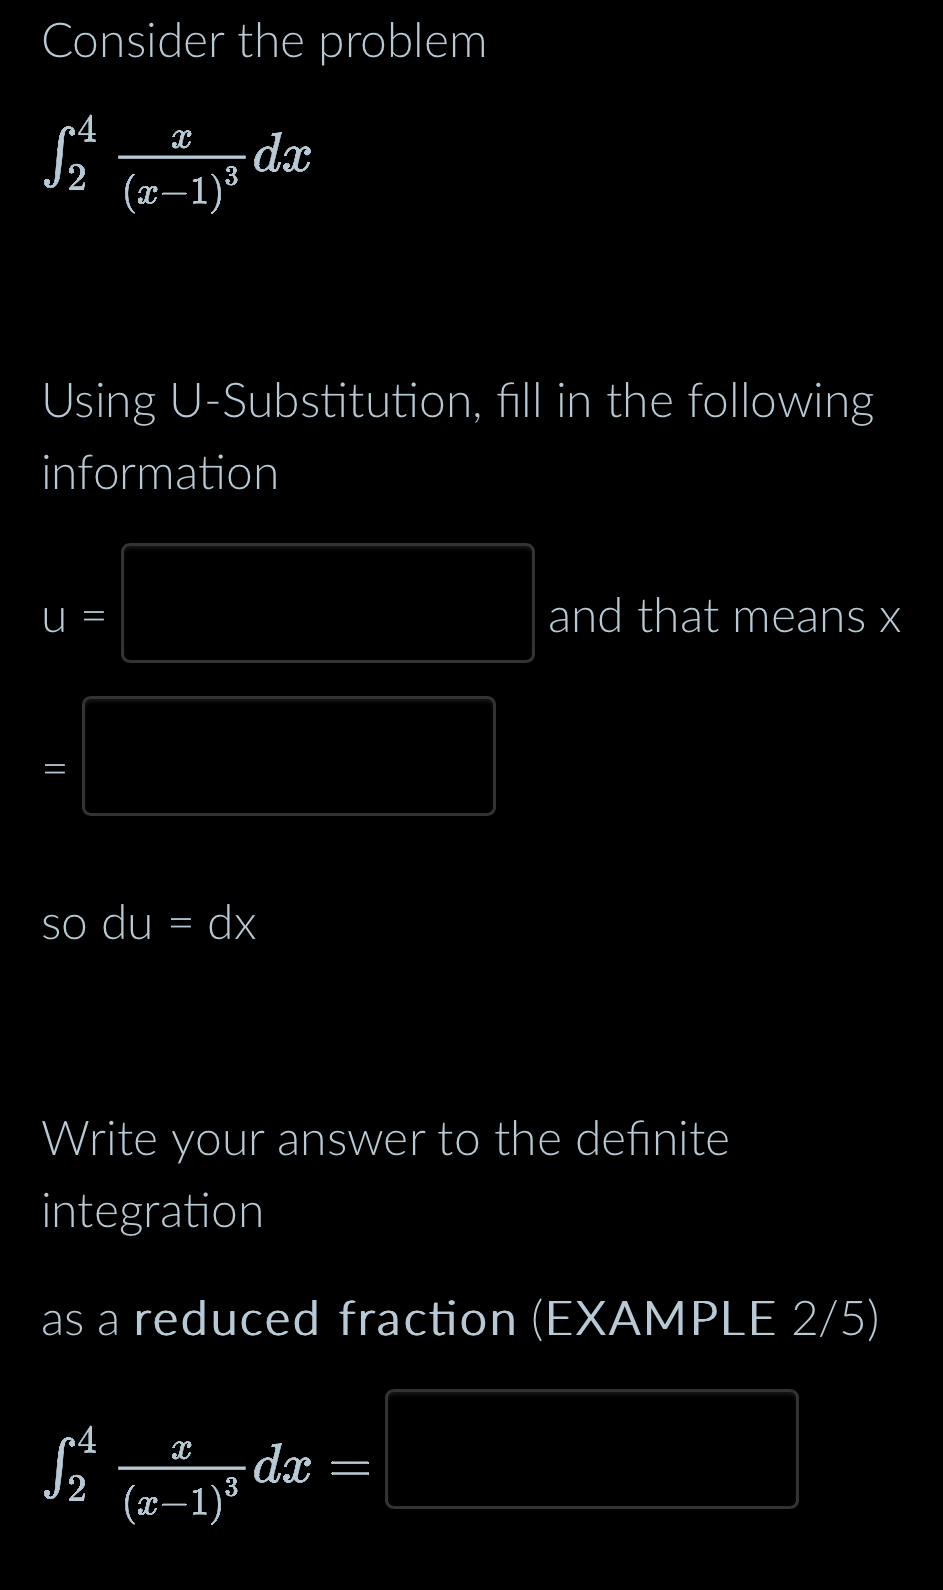The width and height of the screenshot is (943, 1590).
Task: Click the input field for u =
Action: [x=328, y=603]
